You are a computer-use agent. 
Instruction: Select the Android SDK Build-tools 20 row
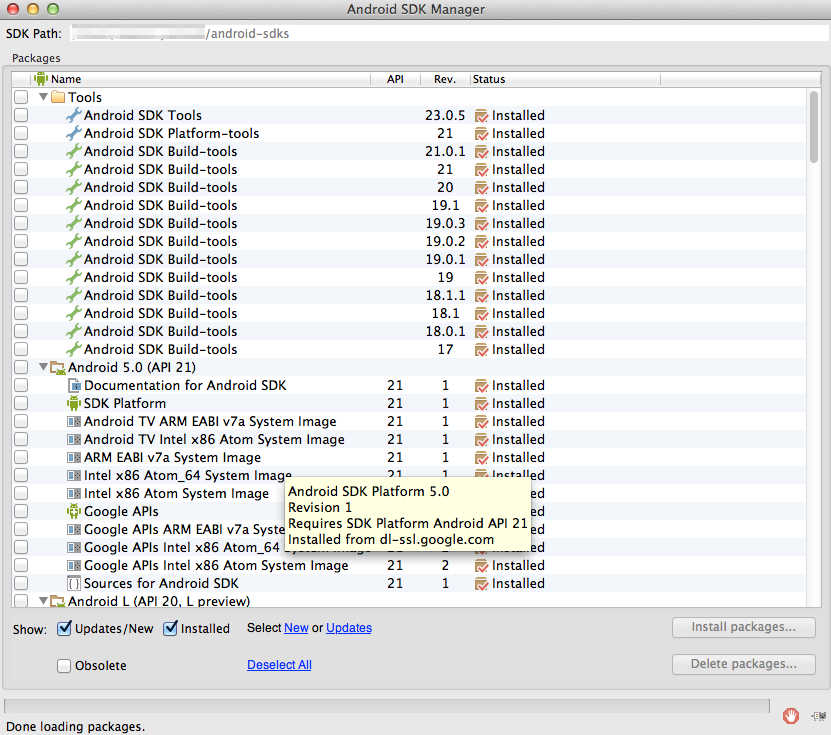(x=409, y=187)
